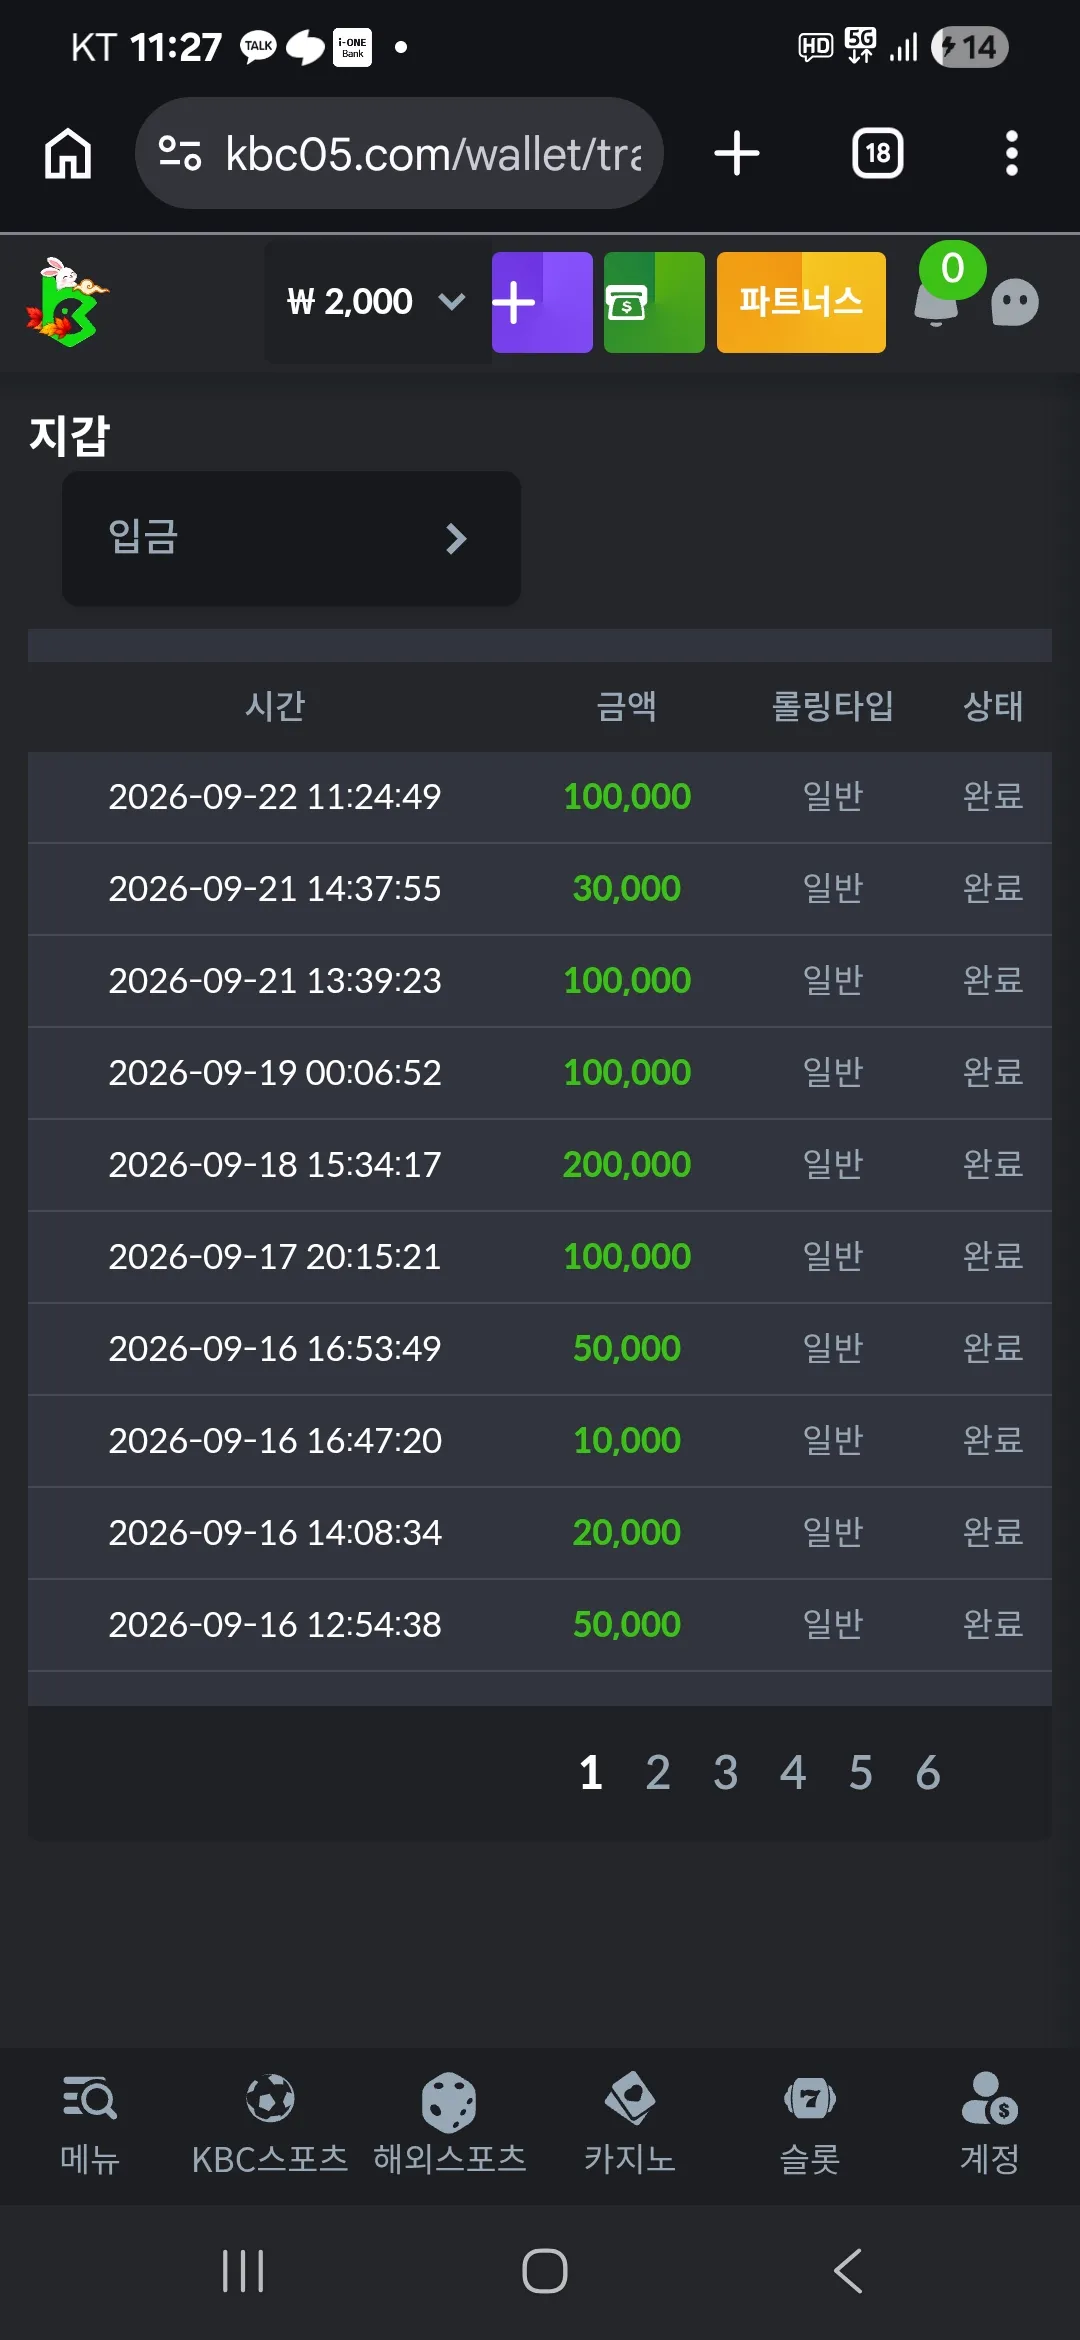
Task: Open the notifications bell
Action: tap(937, 300)
